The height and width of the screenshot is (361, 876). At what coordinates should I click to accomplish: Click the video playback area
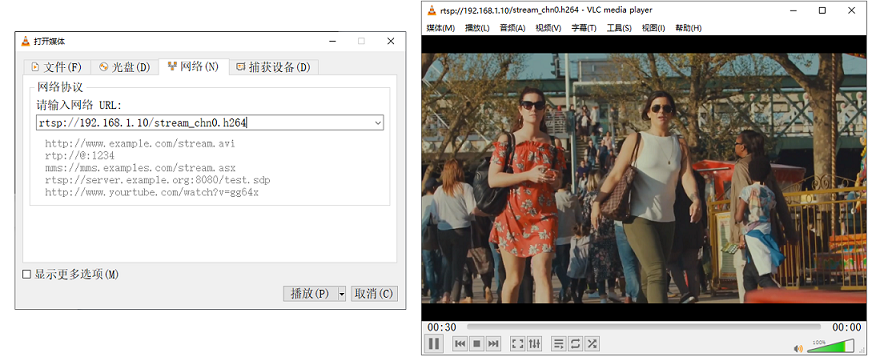644,178
